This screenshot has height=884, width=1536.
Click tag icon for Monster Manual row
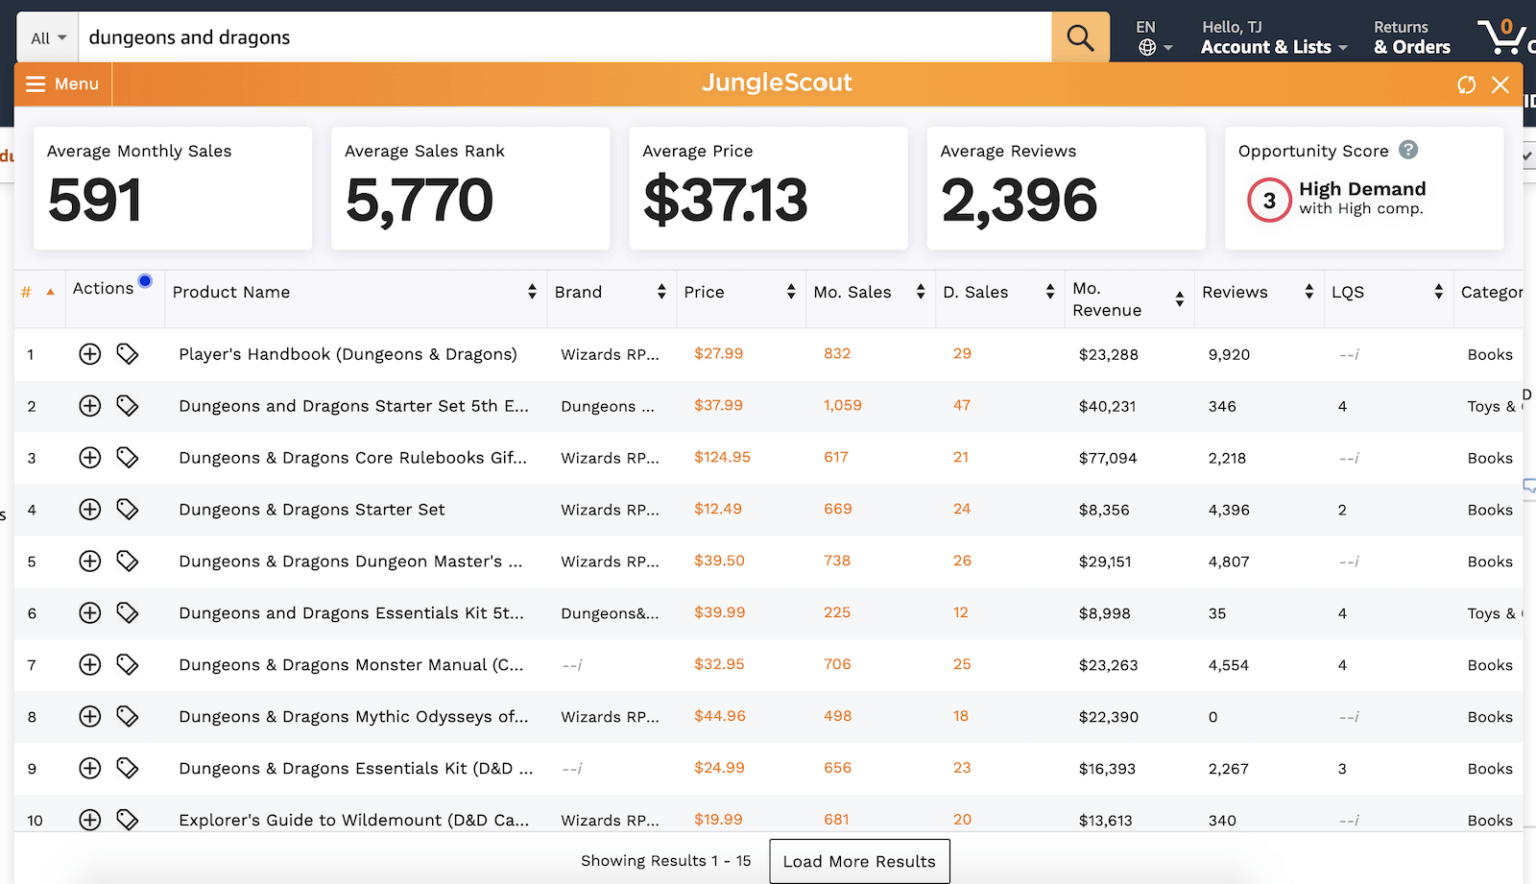[x=127, y=665]
